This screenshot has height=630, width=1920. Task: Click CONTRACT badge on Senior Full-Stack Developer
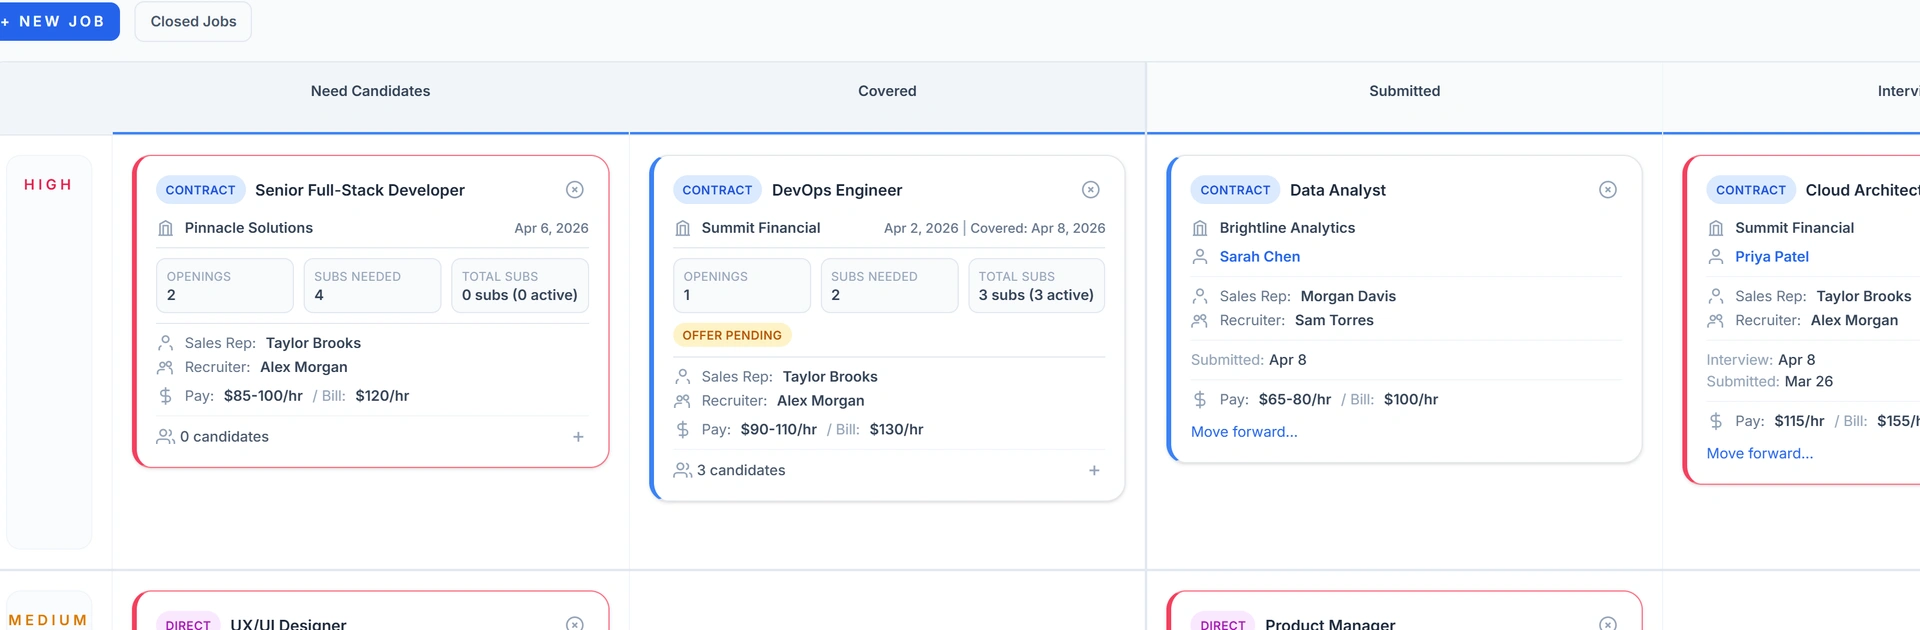point(200,190)
